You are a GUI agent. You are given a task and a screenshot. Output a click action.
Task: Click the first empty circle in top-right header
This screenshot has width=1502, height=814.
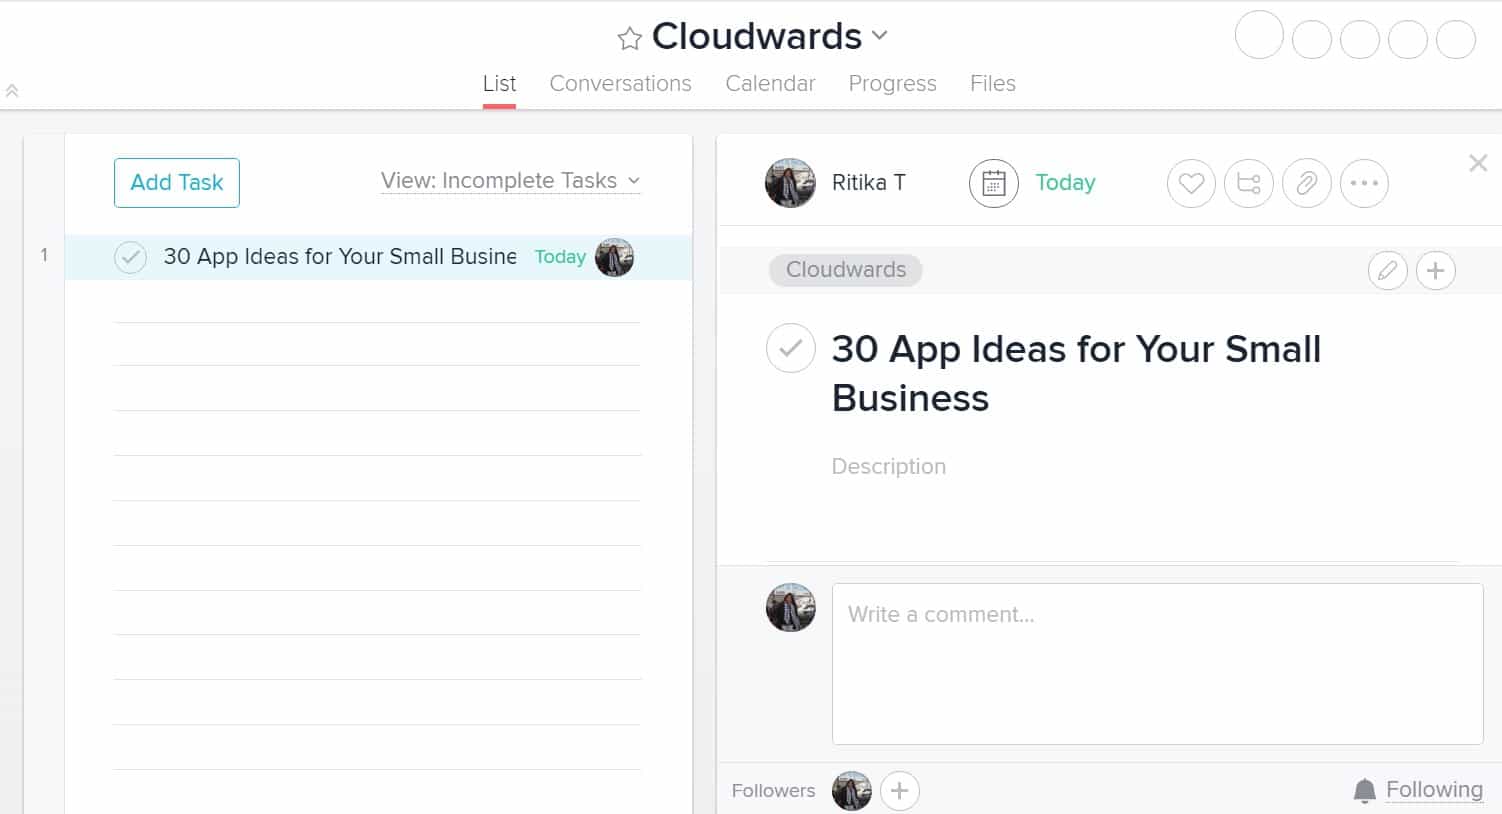(x=1259, y=35)
